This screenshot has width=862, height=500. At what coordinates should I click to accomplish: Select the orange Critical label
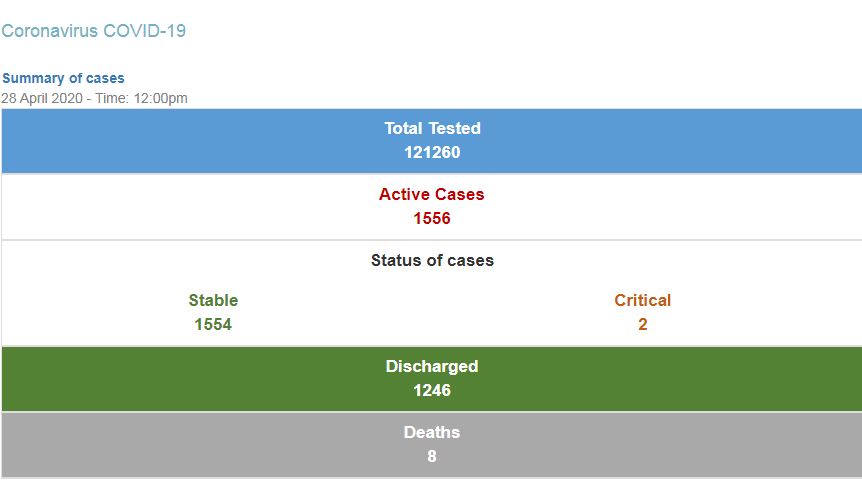click(642, 300)
